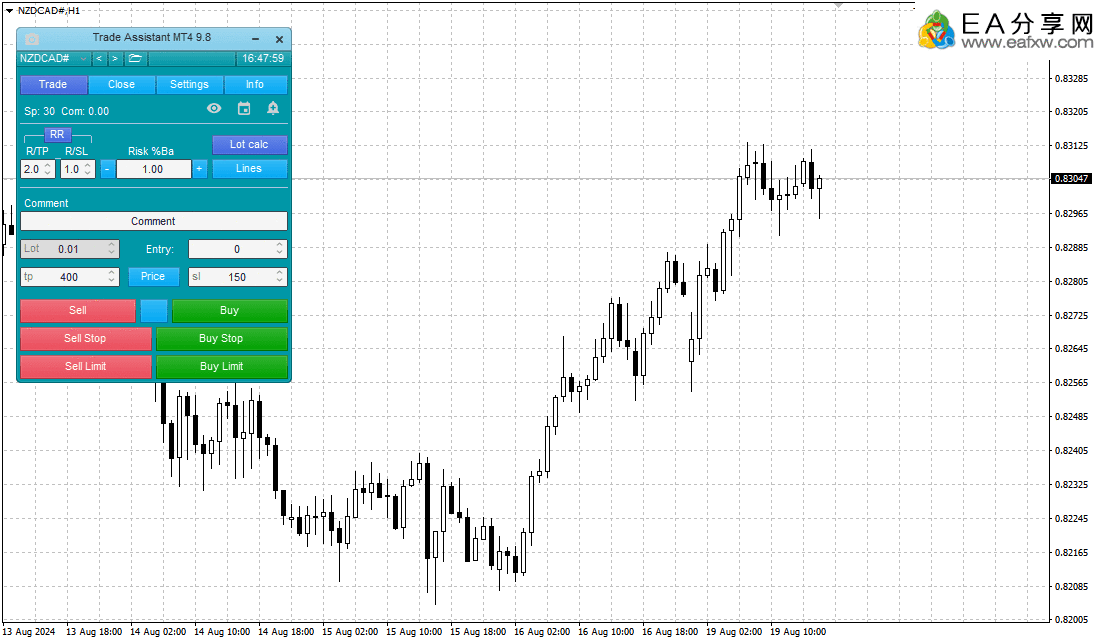This screenshot has width=1095, height=643.
Task: Click the Lines button
Action: point(249,168)
